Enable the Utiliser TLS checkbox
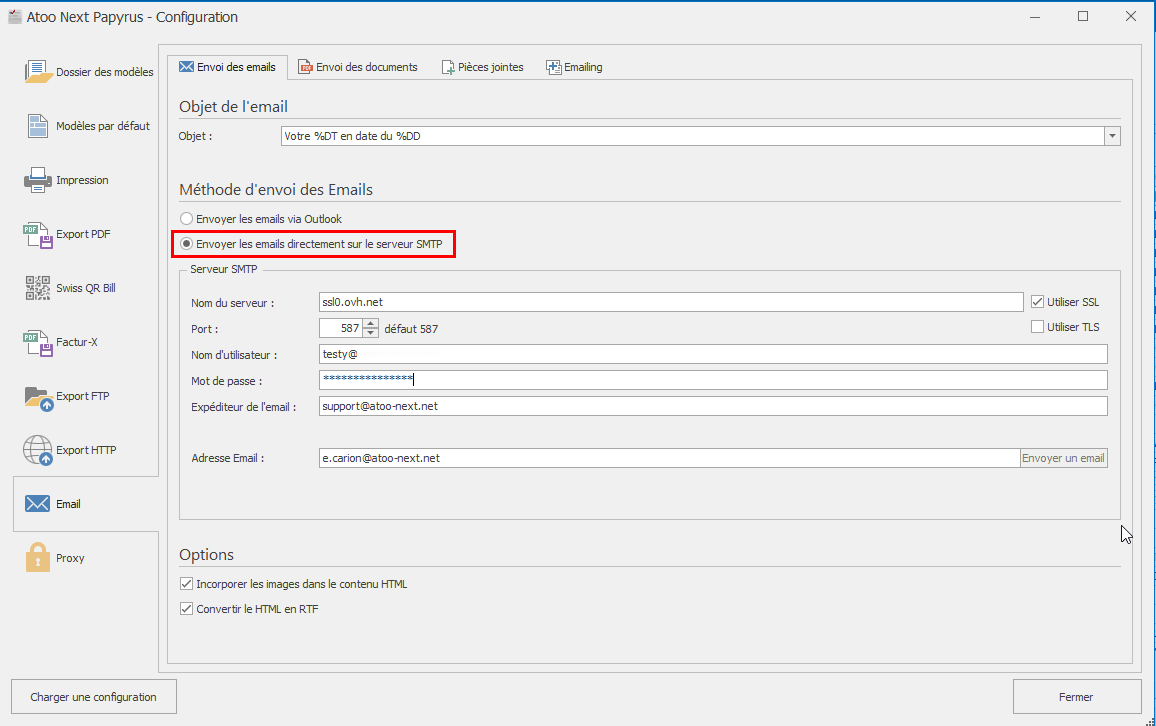The image size is (1156, 726). [x=1037, y=327]
